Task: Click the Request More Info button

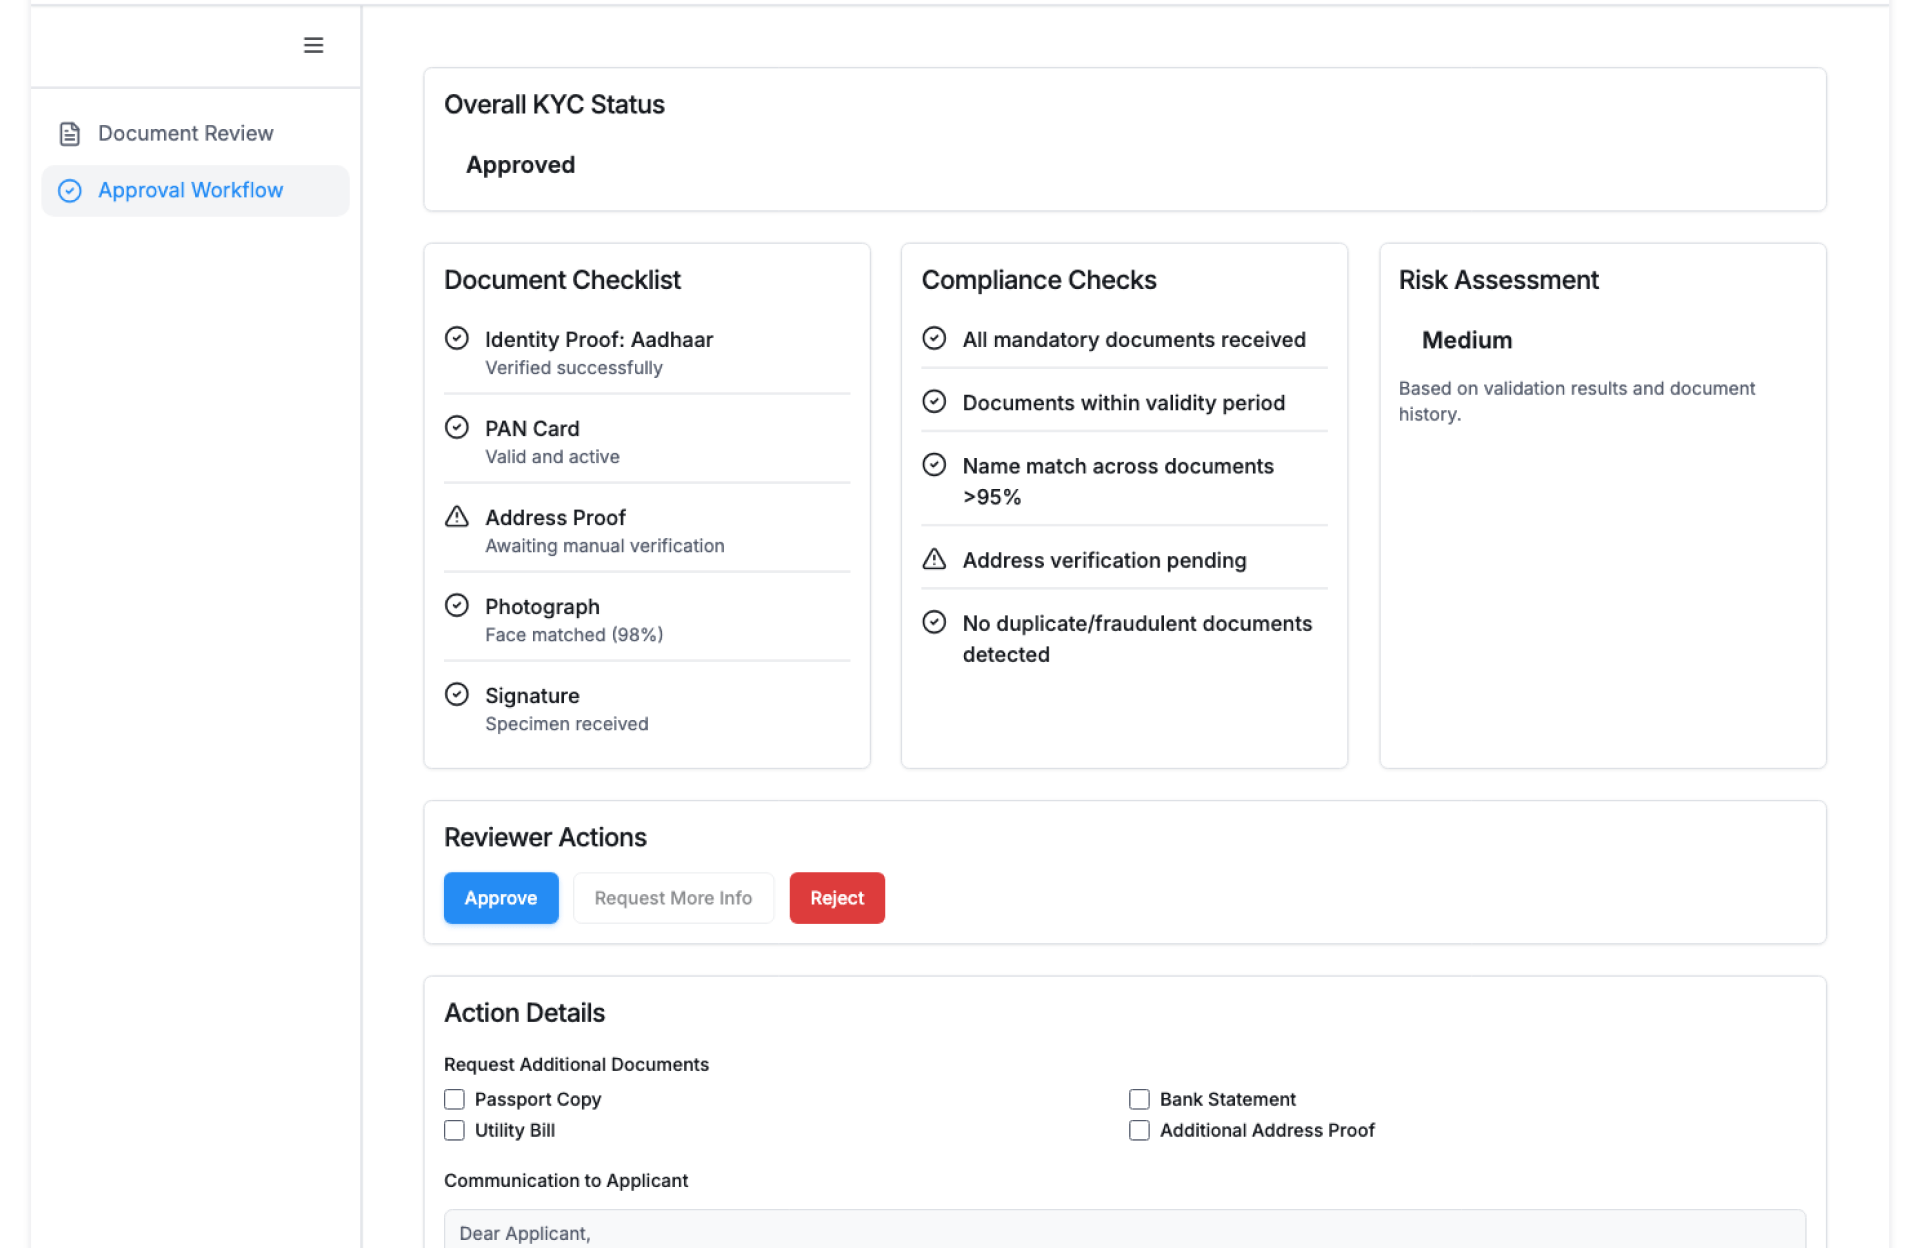Action: (x=673, y=898)
